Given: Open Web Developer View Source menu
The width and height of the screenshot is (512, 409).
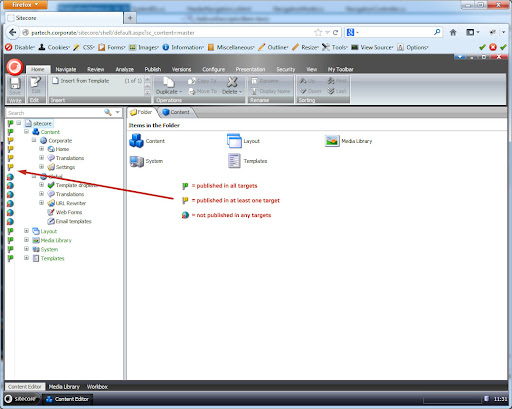Looking at the screenshot, I should pyautogui.click(x=372, y=47).
